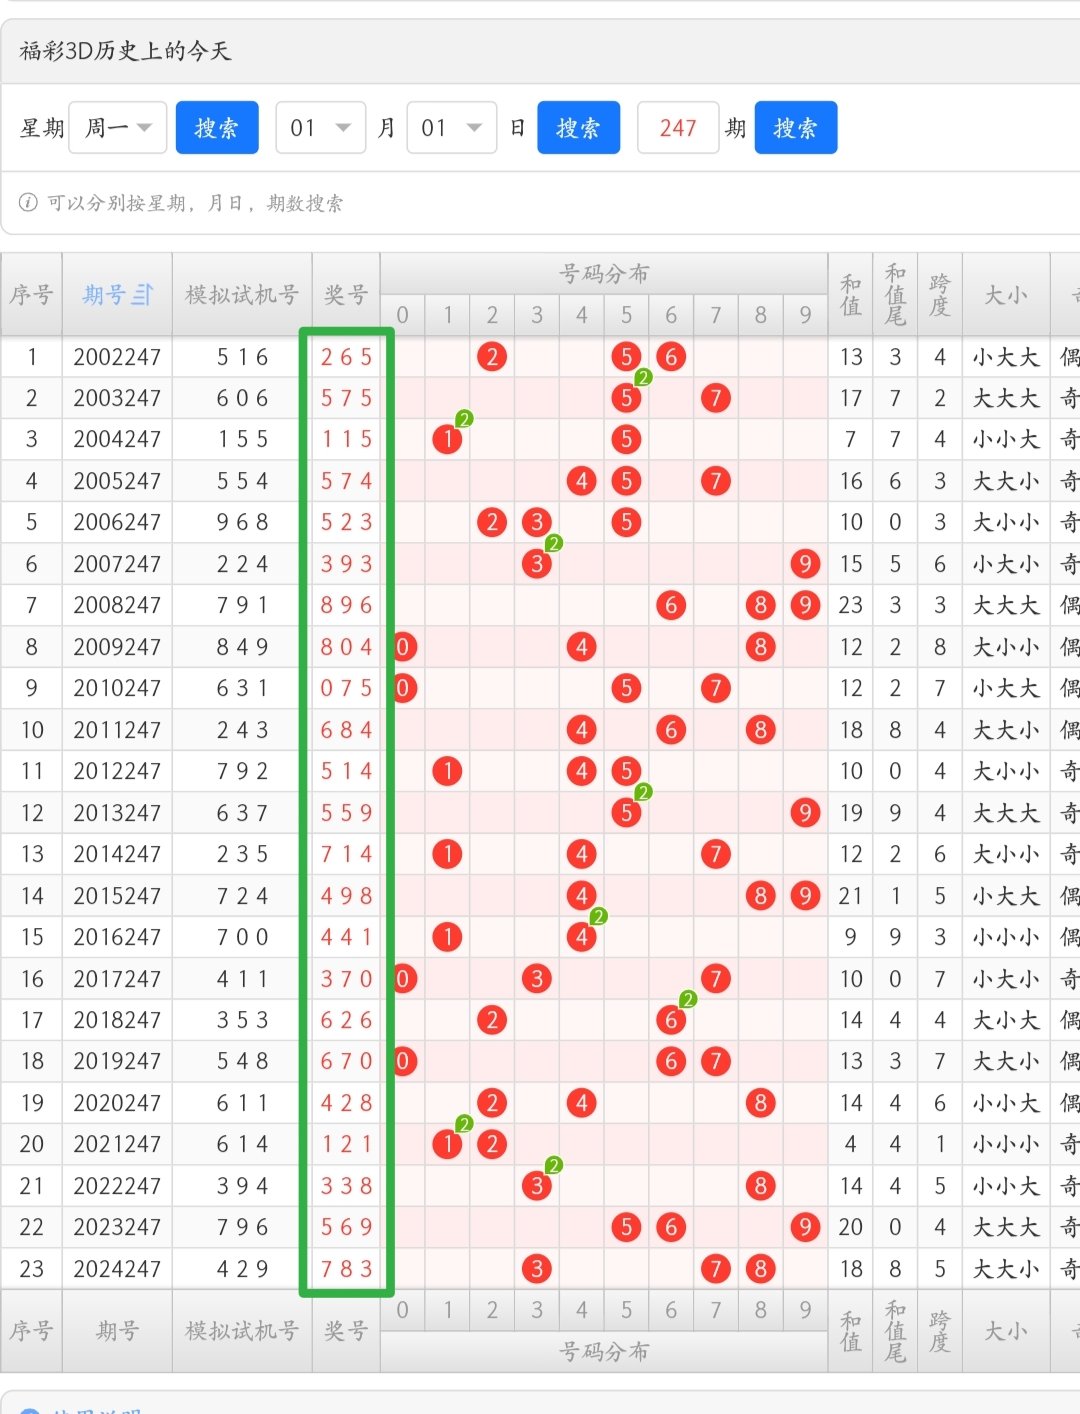Click red ball 0 in row 2009247
Screen dimensions: 1080x1414
click(x=403, y=647)
